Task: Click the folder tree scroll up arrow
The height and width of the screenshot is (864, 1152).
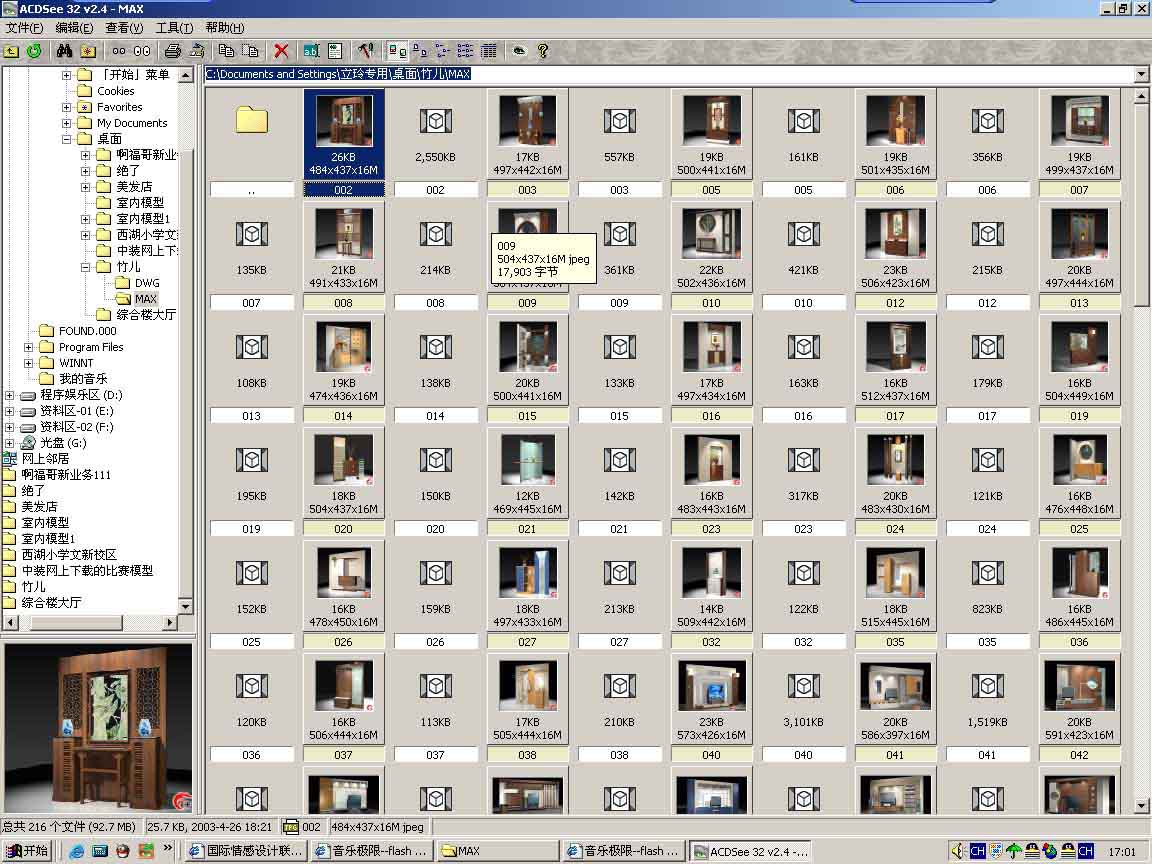Action: pos(185,75)
